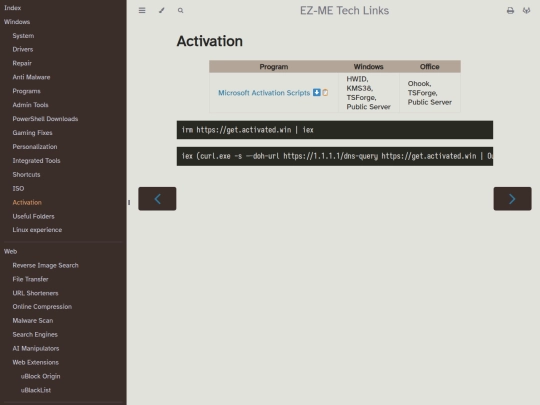Open the Gaming Fixes page
The width and height of the screenshot is (540, 405).
coord(32,133)
